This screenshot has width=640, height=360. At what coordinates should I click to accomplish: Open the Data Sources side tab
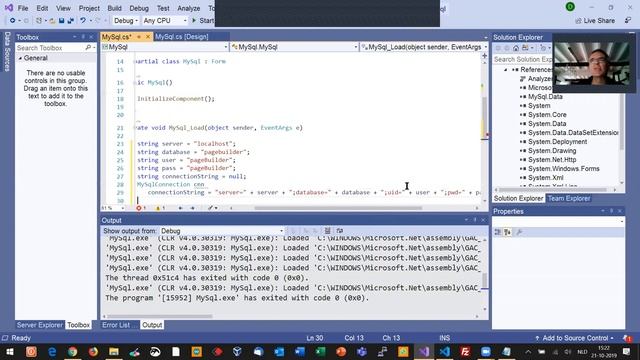7,51
